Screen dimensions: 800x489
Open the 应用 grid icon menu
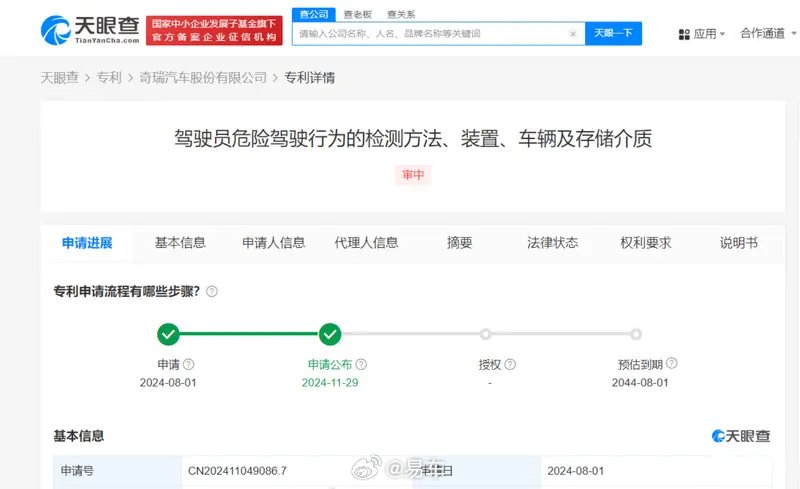tap(684, 34)
